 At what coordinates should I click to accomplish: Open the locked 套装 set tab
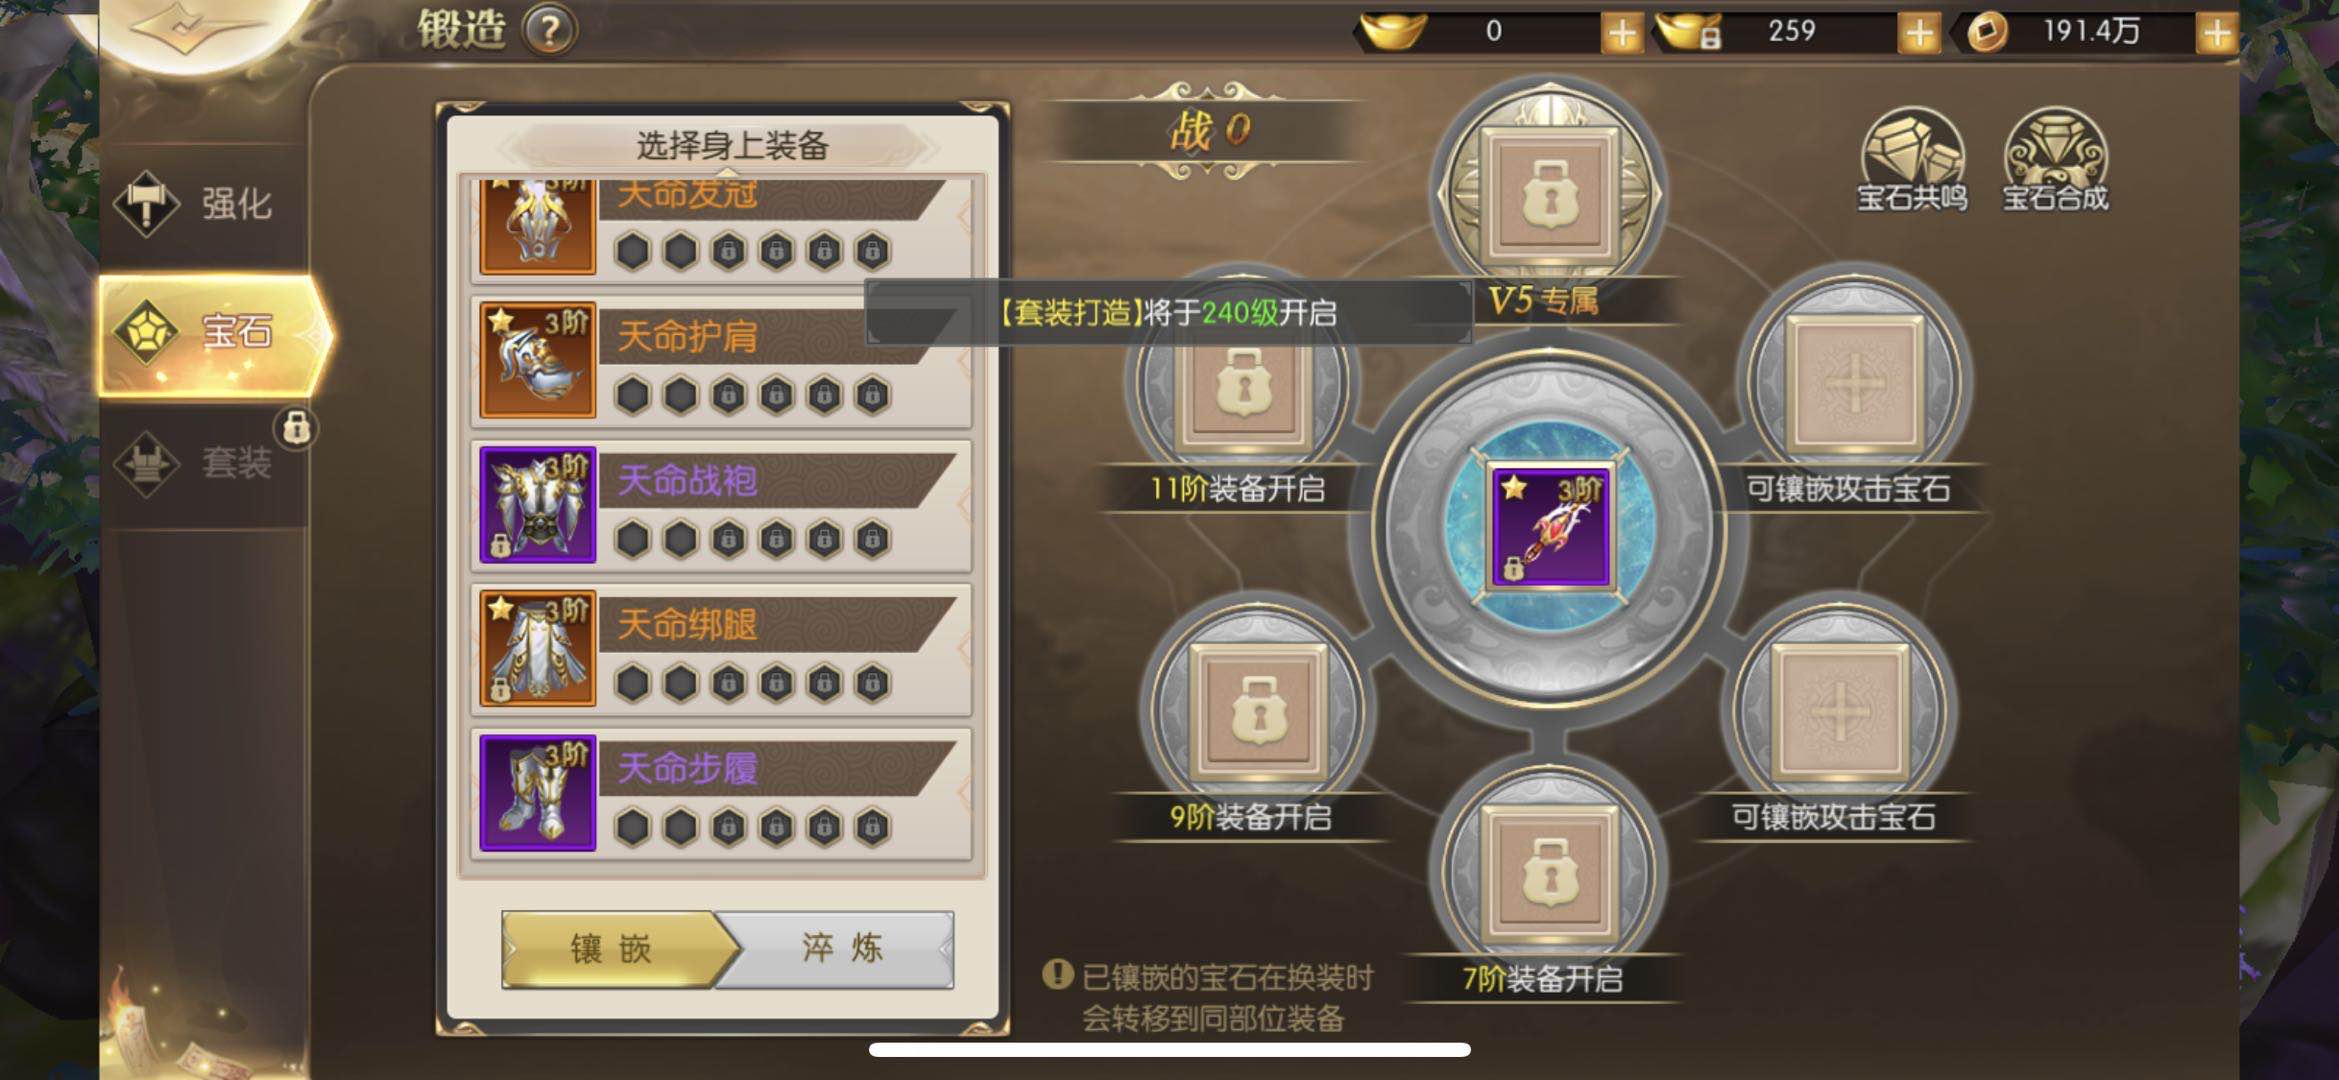point(203,463)
